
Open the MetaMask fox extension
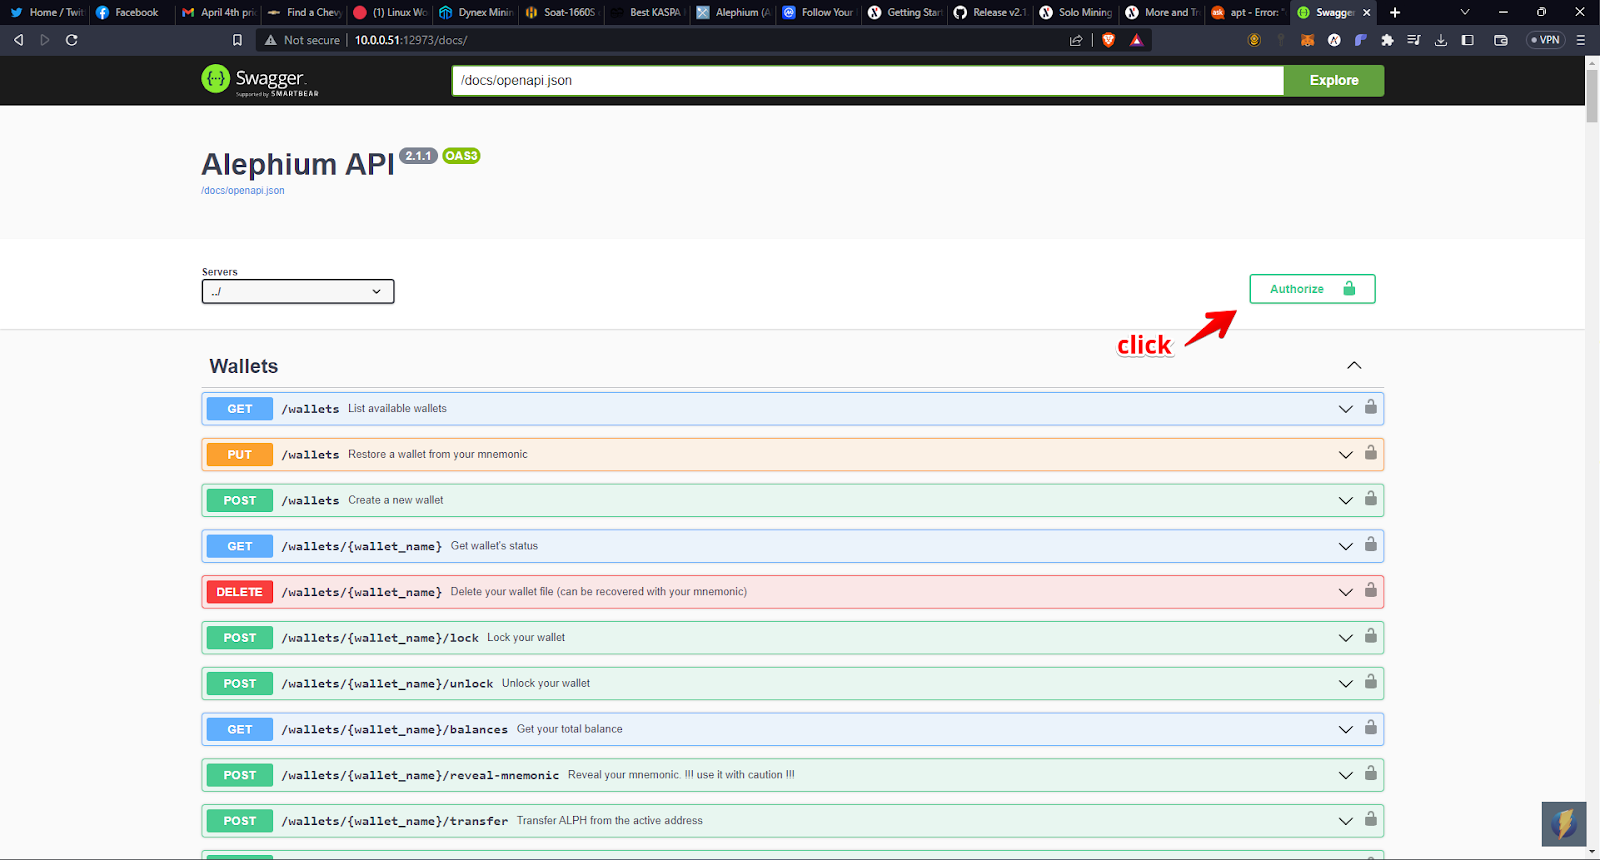(1307, 40)
